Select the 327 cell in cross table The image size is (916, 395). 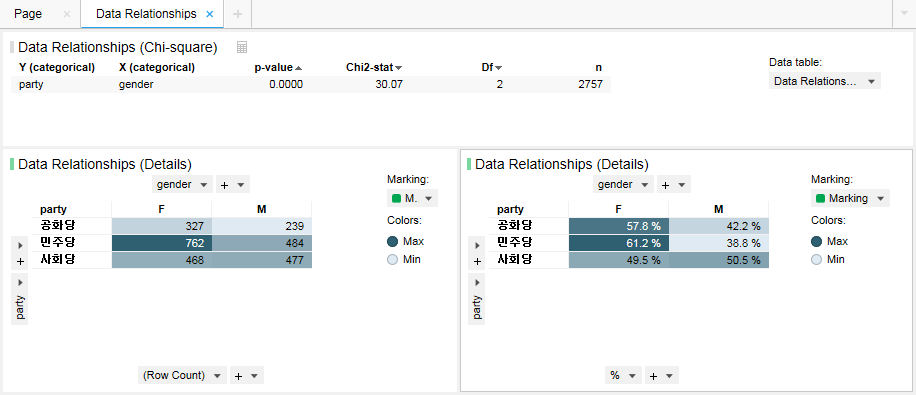(162, 226)
